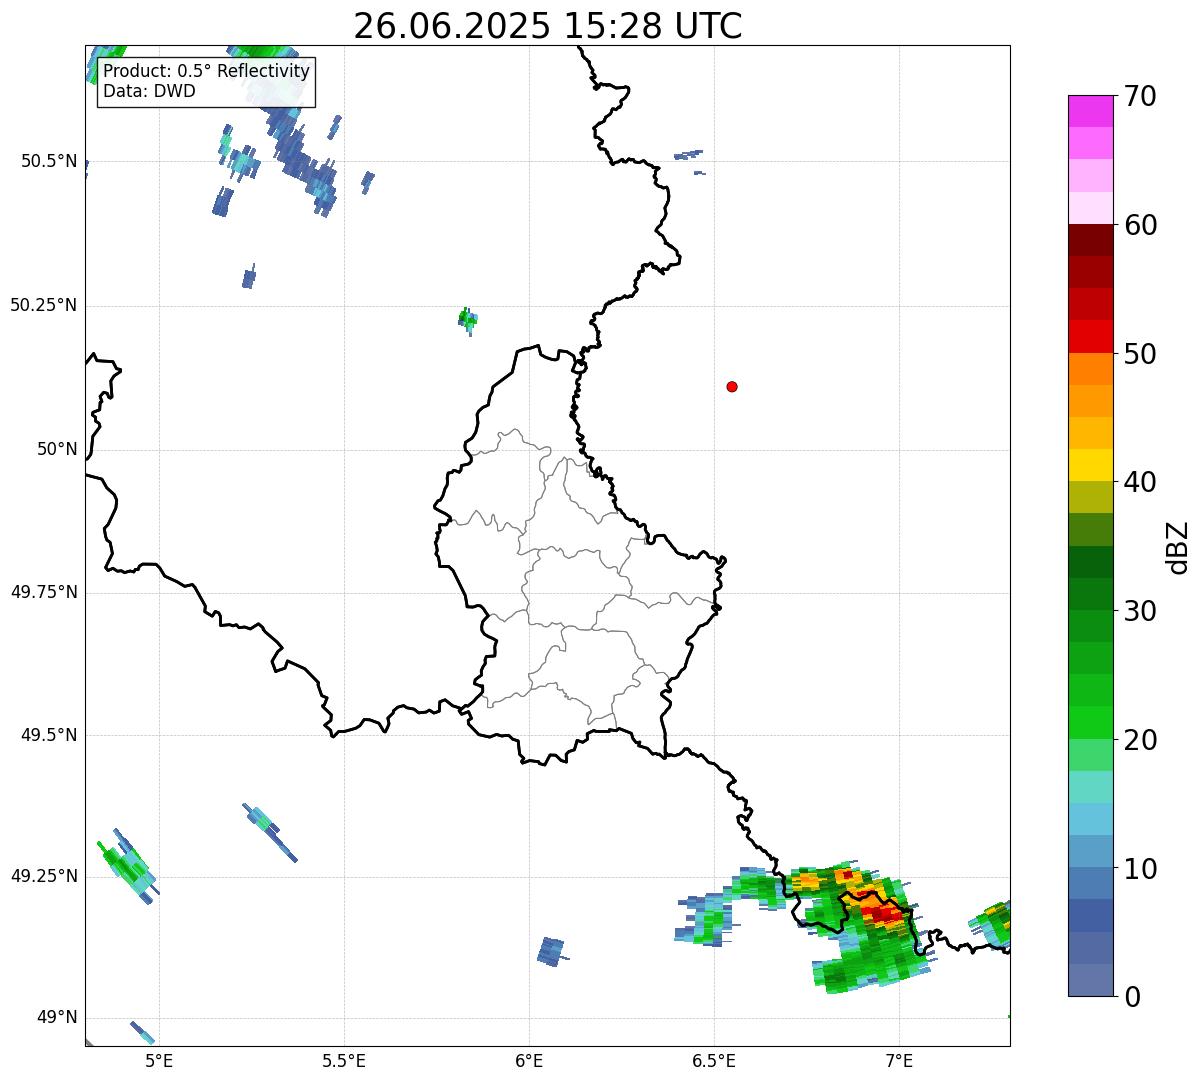Click the '49°N' latitude label
This screenshot has height=1081, width=1202.
pyautogui.click(x=57, y=1017)
